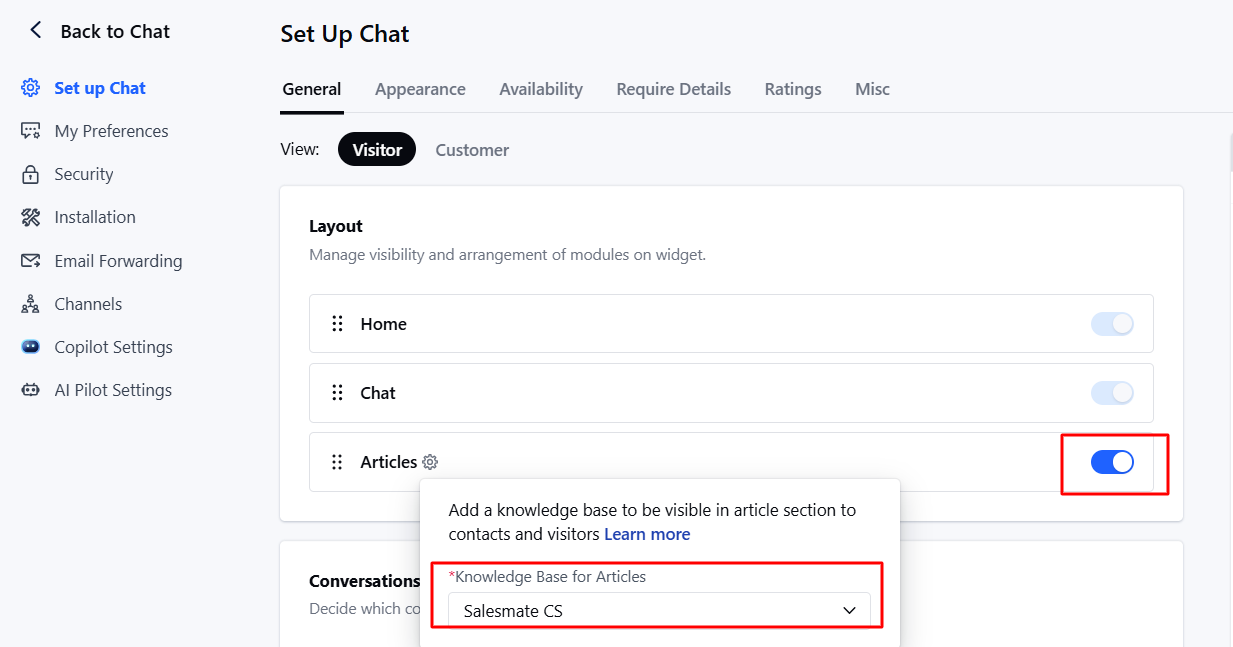Switch to the Appearance tab

click(x=420, y=89)
